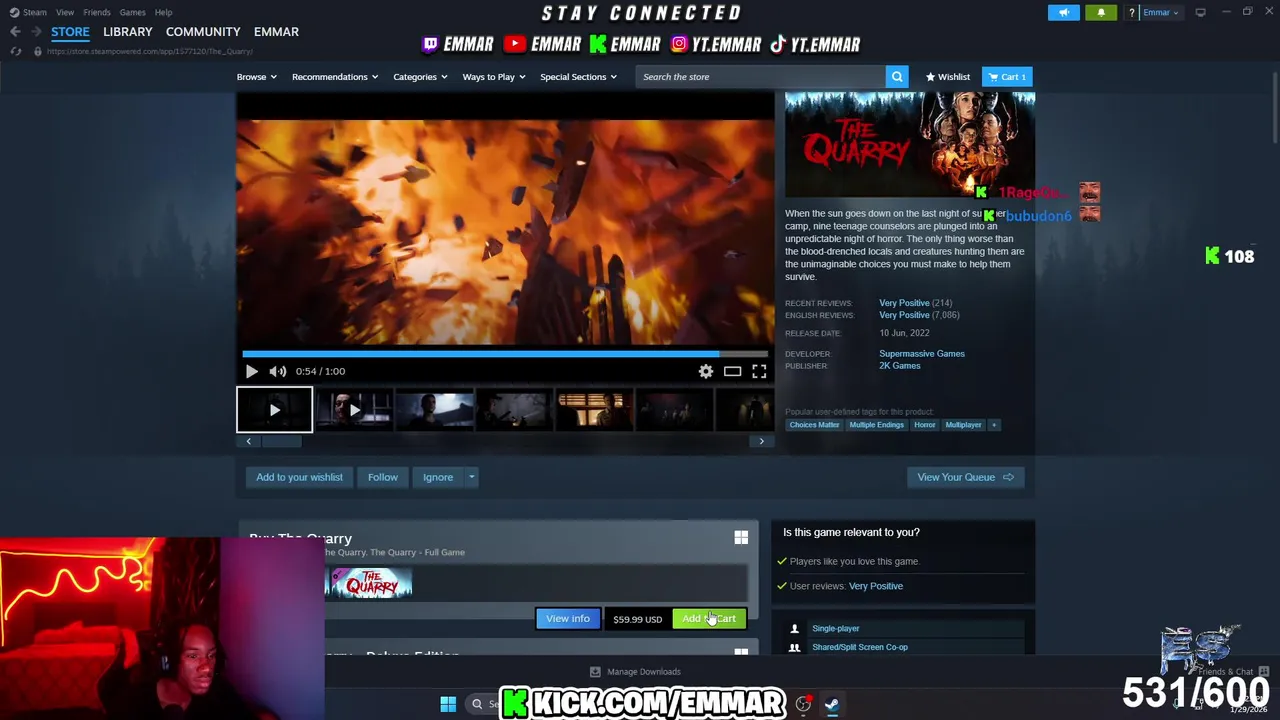Switch to the LIBRARY tab
Screen dimensions: 1280x720
click(128, 32)
